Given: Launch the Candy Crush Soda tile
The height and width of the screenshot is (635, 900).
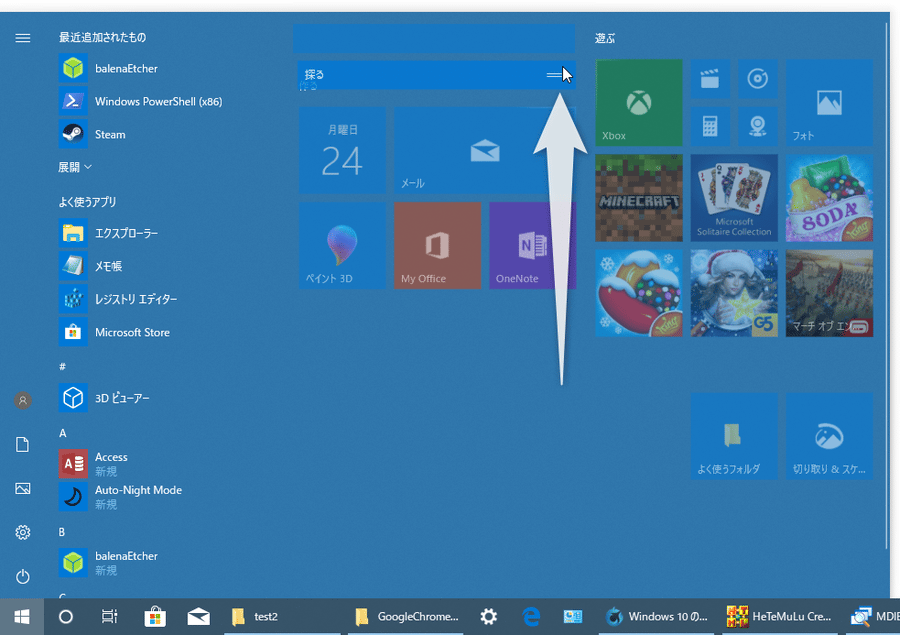Looking at the screenshot, I should [829, 198].
